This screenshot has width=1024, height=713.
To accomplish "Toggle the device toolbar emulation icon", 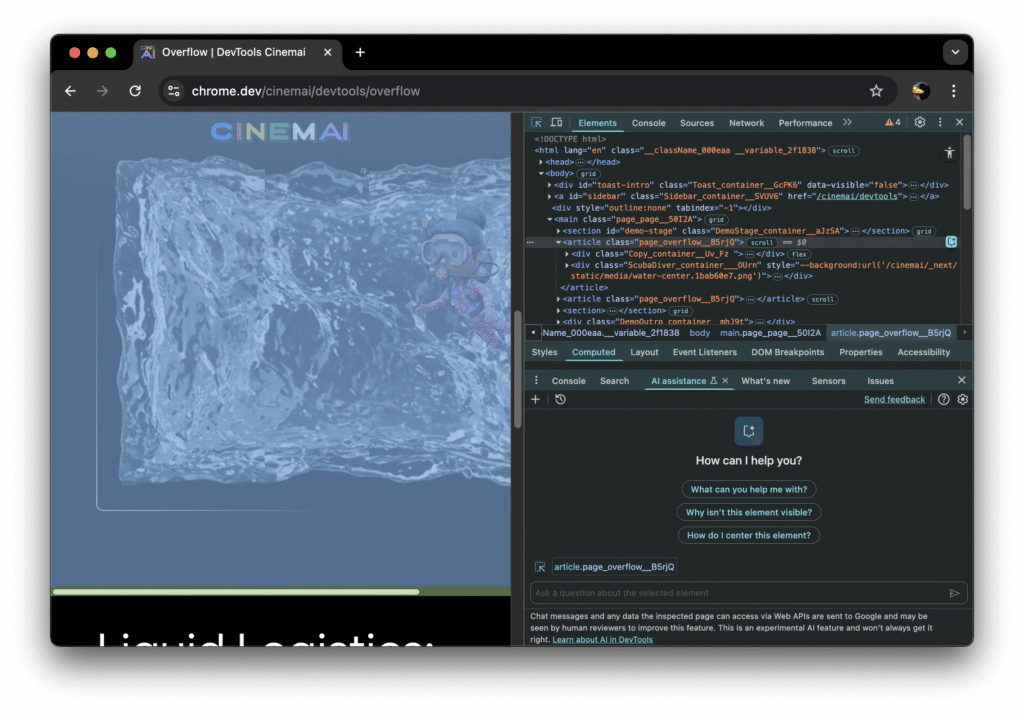I will coord(556,122).
